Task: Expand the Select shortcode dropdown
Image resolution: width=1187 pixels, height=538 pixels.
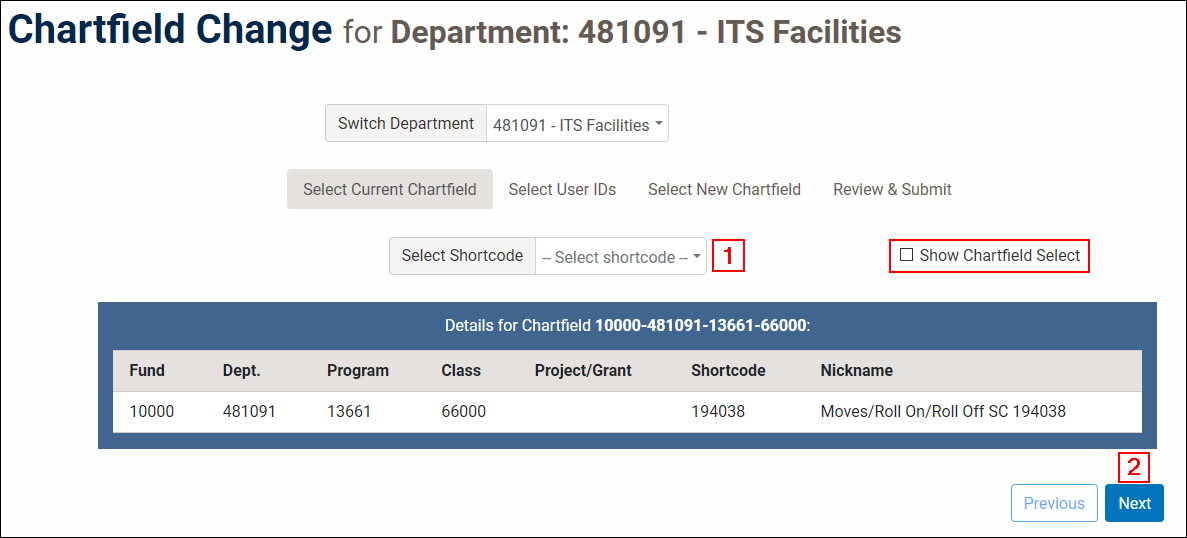Action: tap(621, 257)
